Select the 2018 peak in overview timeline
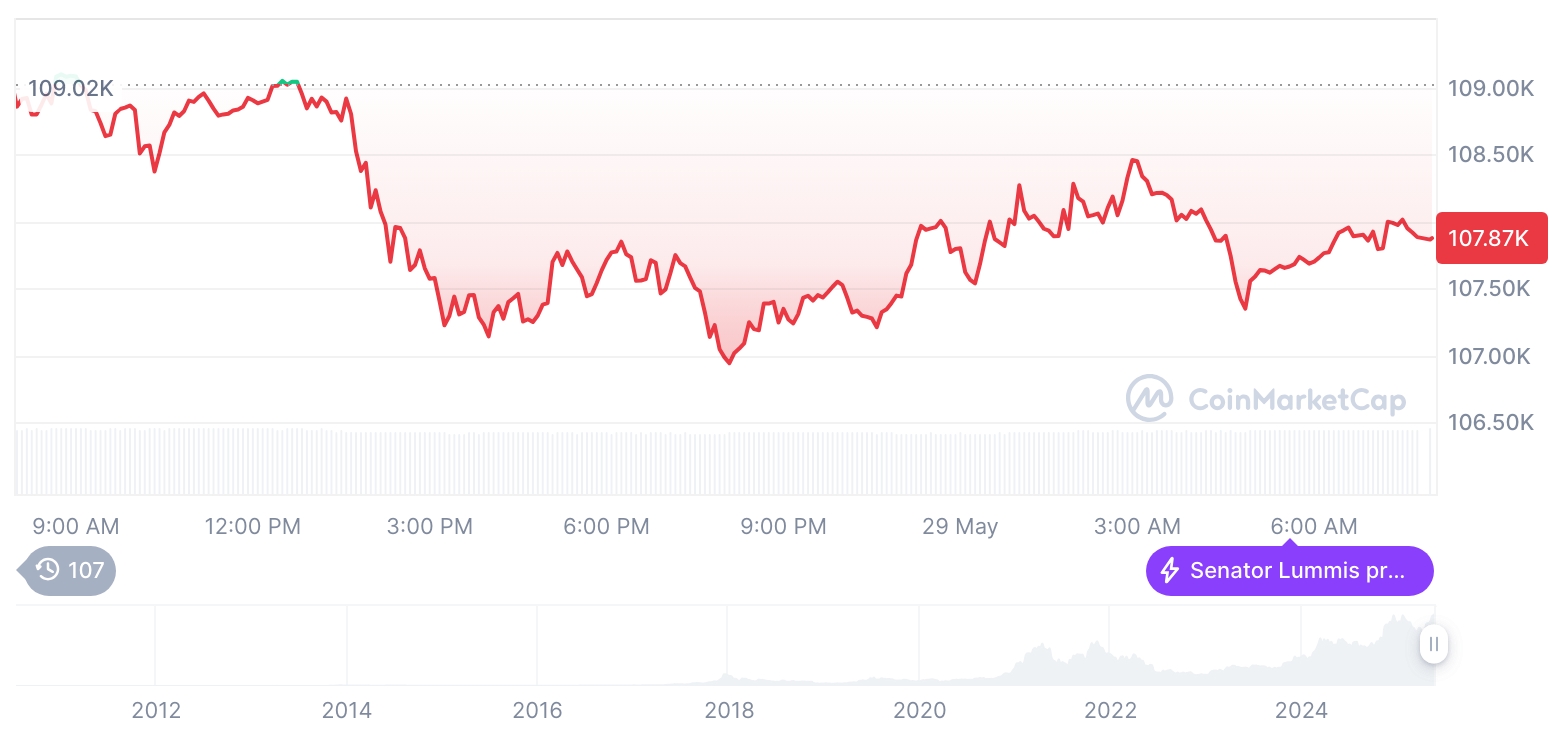 [x=728, y=676]
